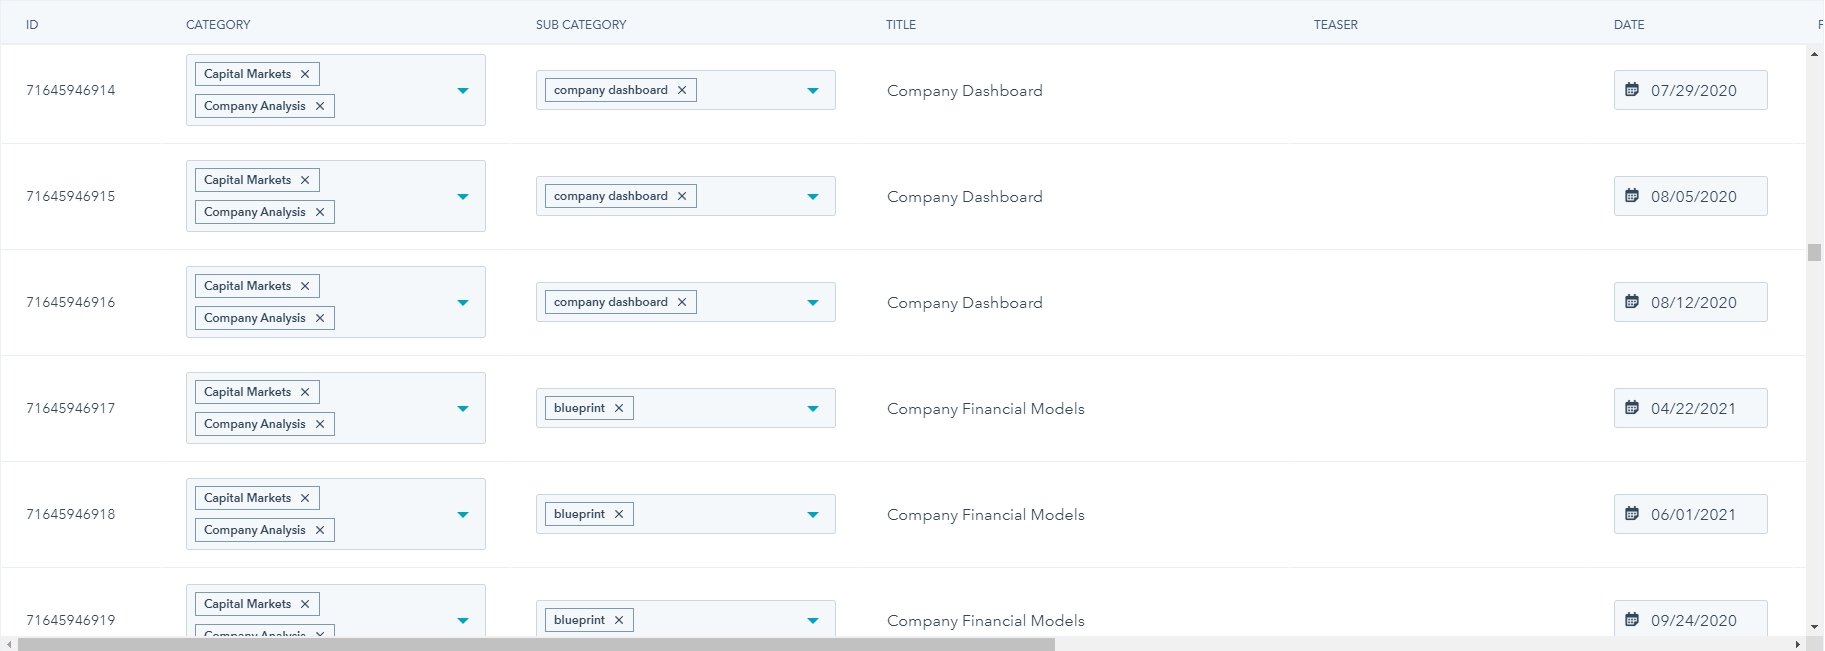Sort by the CATEGORY column header
Viewport: 1825px width, 651px height.
218,25
